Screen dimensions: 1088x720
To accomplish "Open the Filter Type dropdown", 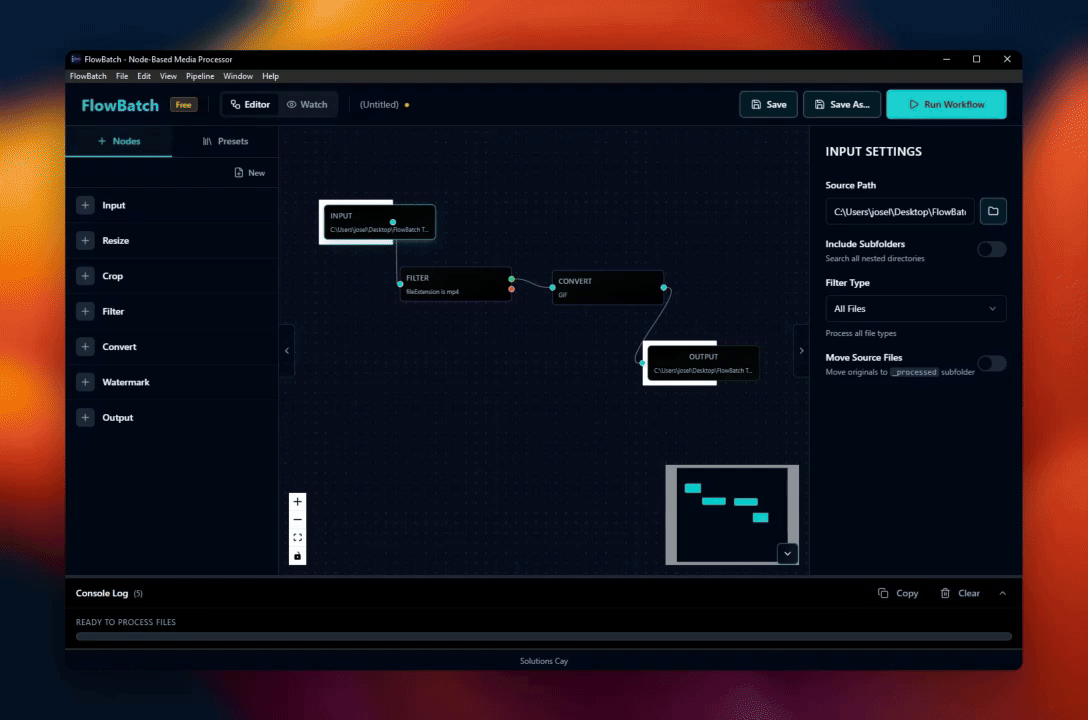I will pyautogui.click(x=915, y=309).
